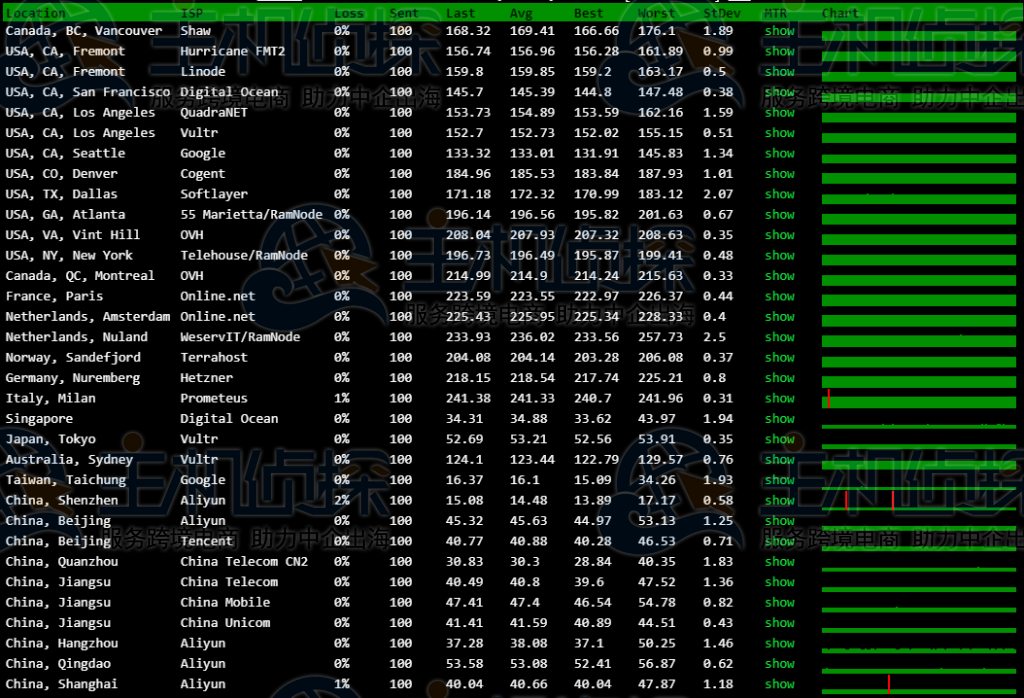This screenshot has height=698, width=1024.
Task: Show MTR for Amsterdam Online.net row
Action: 780,317
